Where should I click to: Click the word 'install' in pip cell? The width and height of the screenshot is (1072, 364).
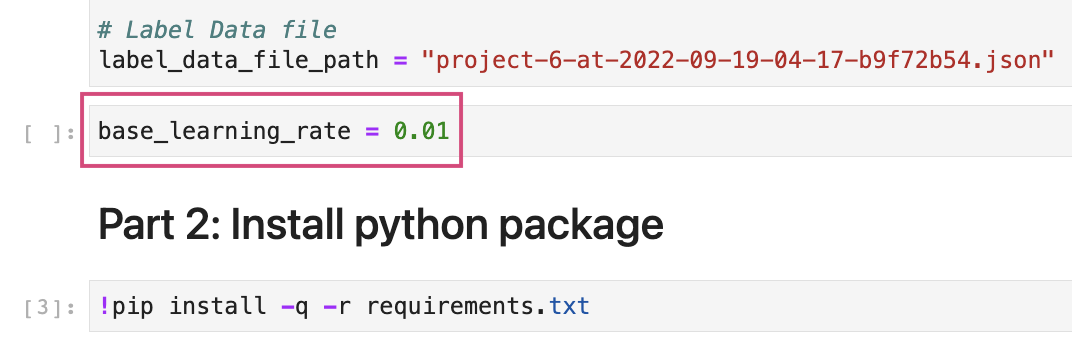point(217,305)
